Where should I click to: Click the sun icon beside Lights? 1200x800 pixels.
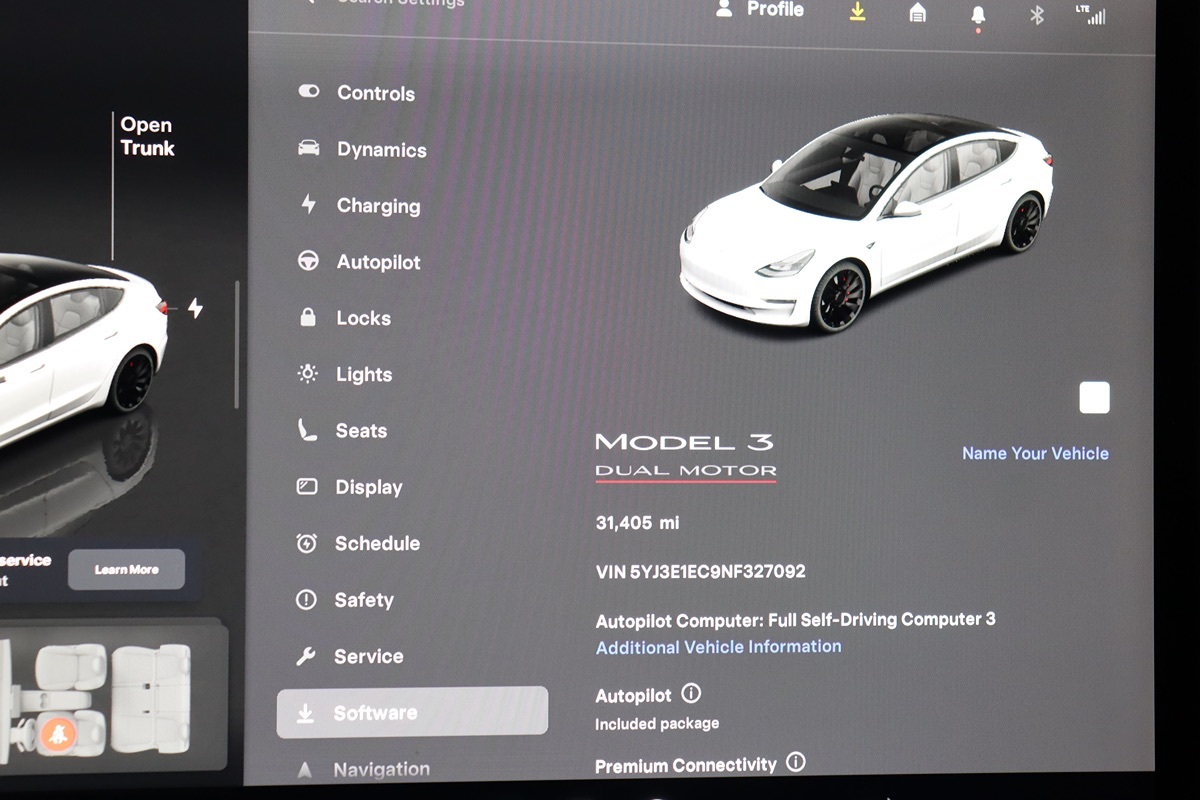point(307,374)
